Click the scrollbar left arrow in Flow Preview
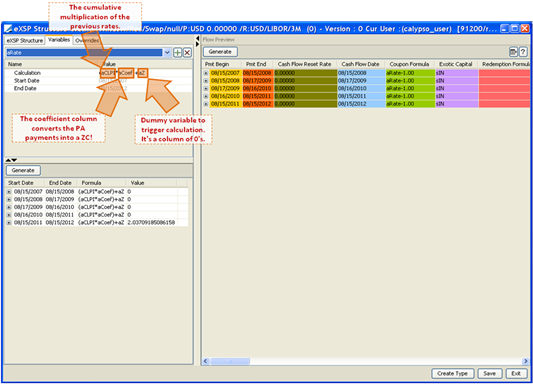533x384 pixels. point(206,361)
